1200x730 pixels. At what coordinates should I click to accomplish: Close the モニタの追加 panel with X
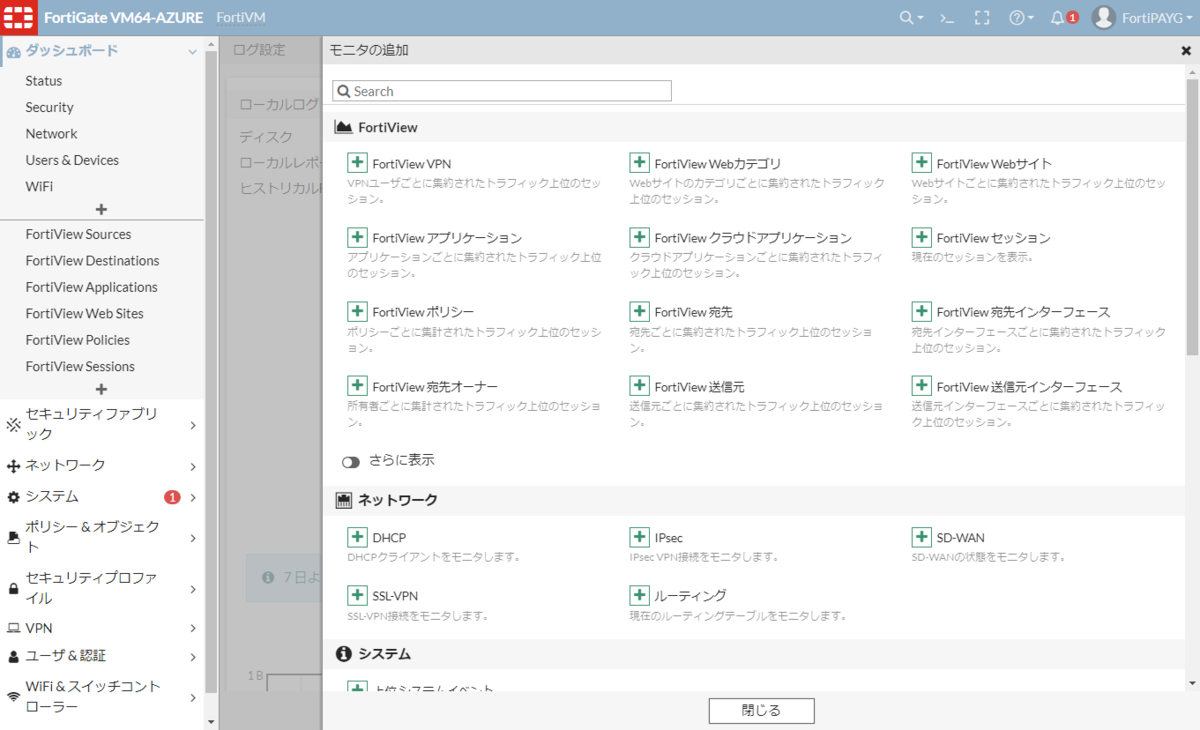[x=1186, y=50]
